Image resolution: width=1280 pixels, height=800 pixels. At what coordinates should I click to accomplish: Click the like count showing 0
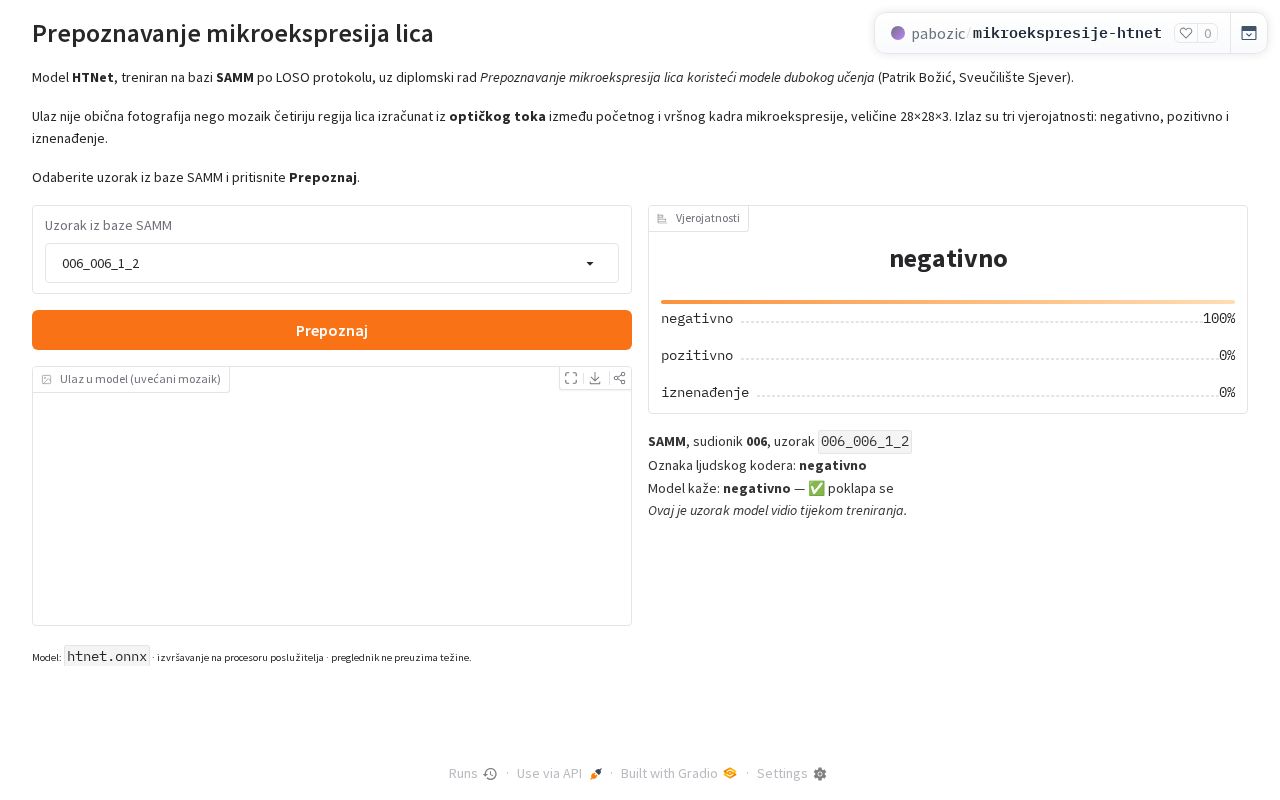(x=1208, y=33)
